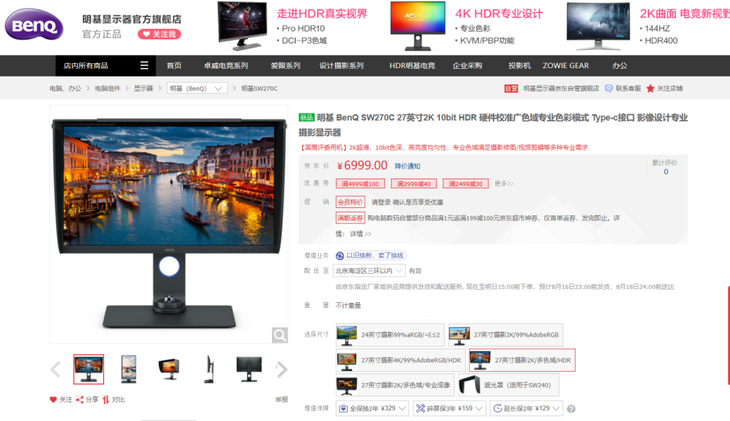
Task: Click the main product monitor image
Action: tap(169, 224)
